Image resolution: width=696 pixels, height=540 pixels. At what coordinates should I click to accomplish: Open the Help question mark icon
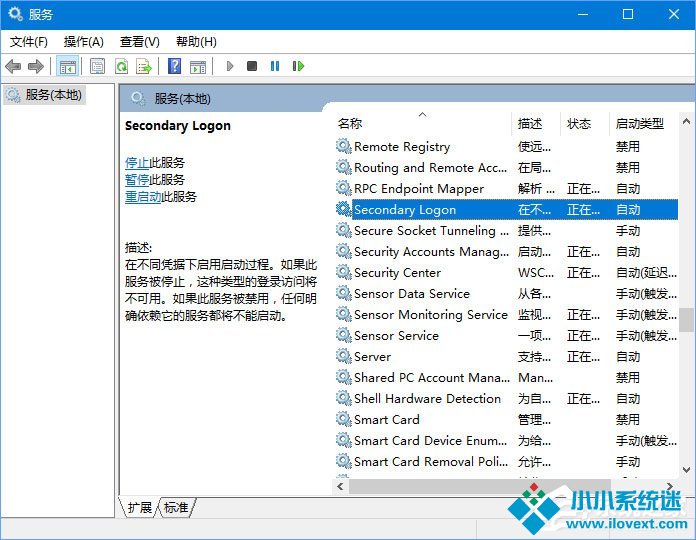tap(174, 66)
